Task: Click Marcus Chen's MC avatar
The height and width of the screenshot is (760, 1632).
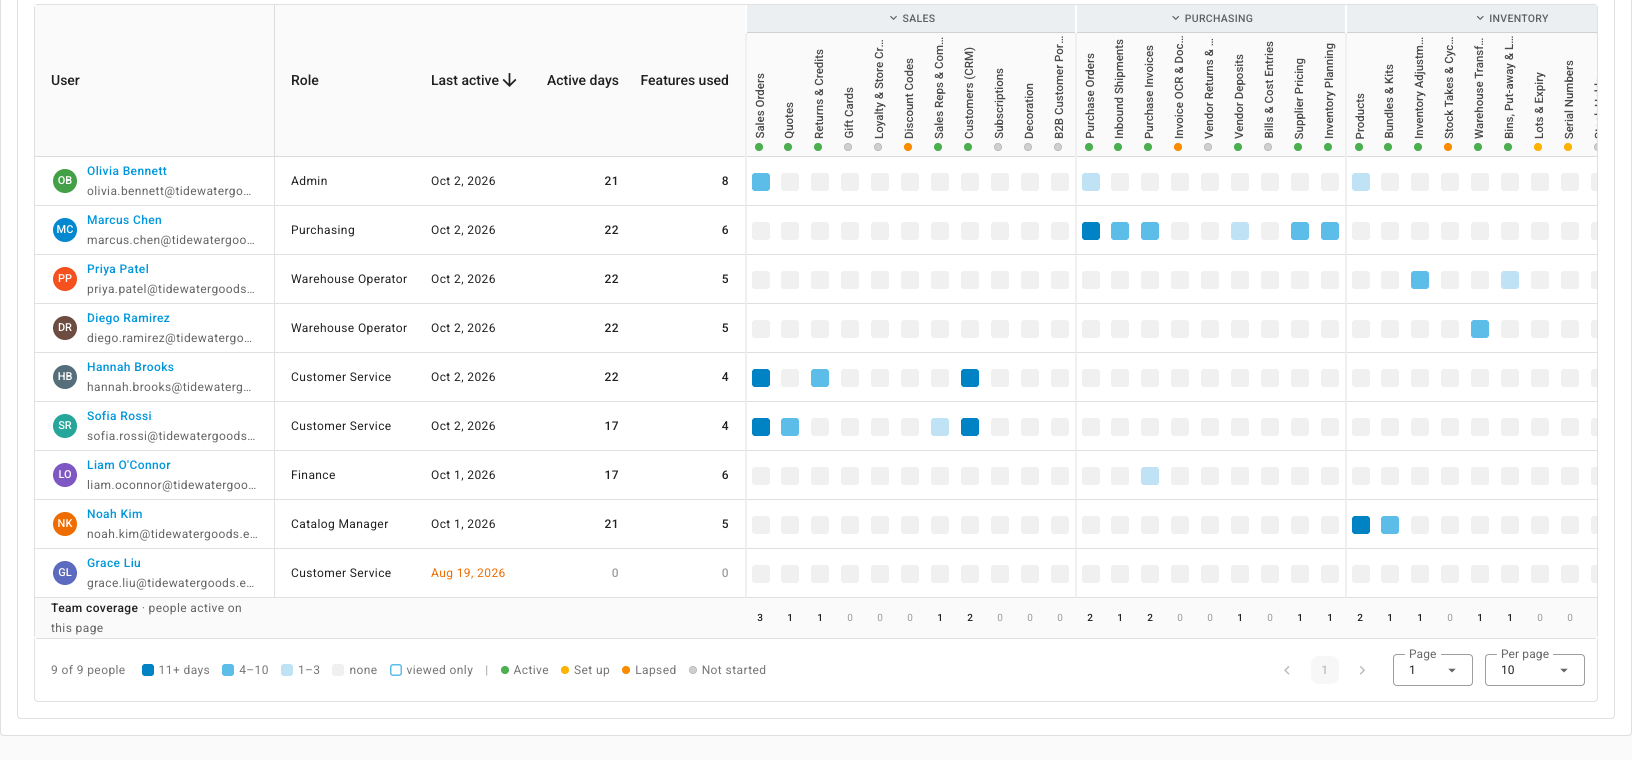Action: [x=65, y=230]
